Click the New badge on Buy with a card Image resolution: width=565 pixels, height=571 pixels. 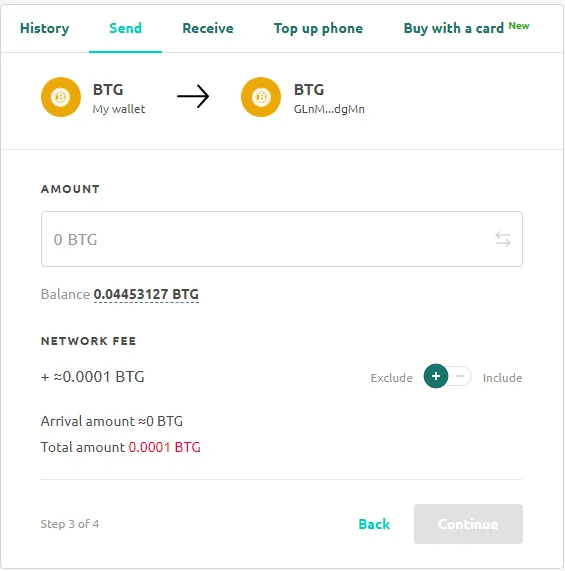pyautogui.click(x=519, y=26)
